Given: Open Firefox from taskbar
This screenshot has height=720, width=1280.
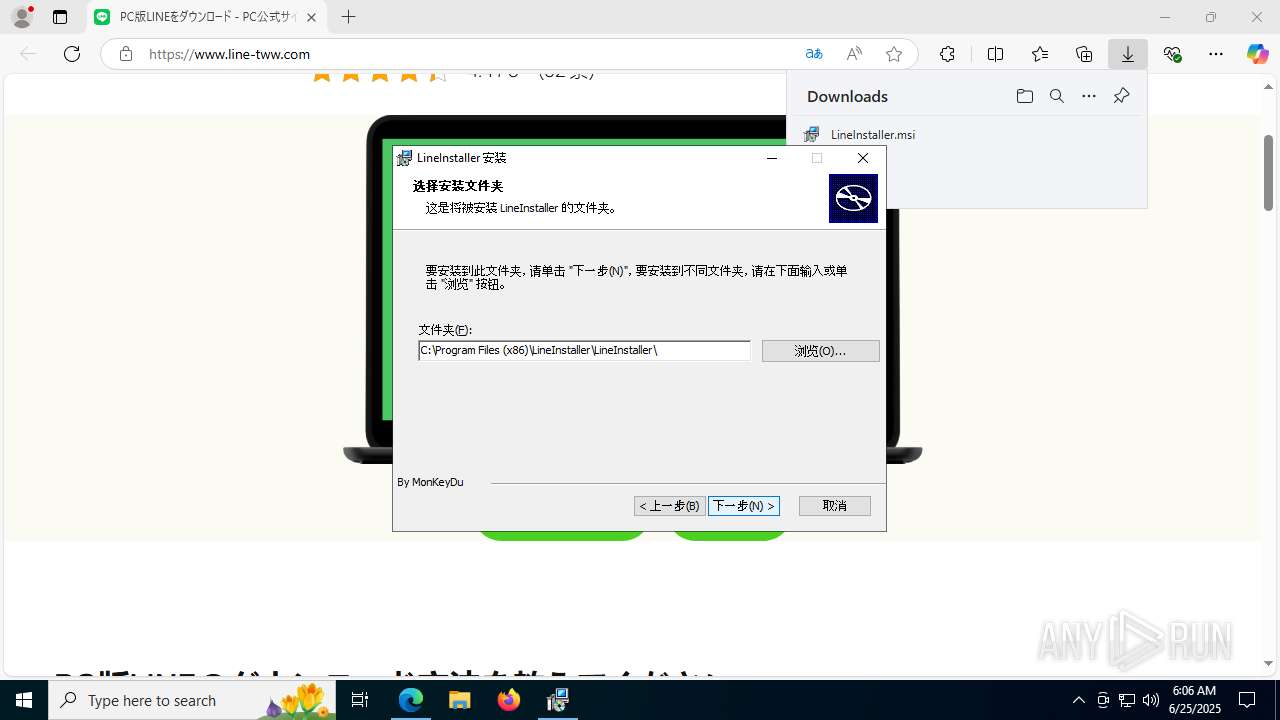Looking at the screenshot, I should [x=508, y=700].
